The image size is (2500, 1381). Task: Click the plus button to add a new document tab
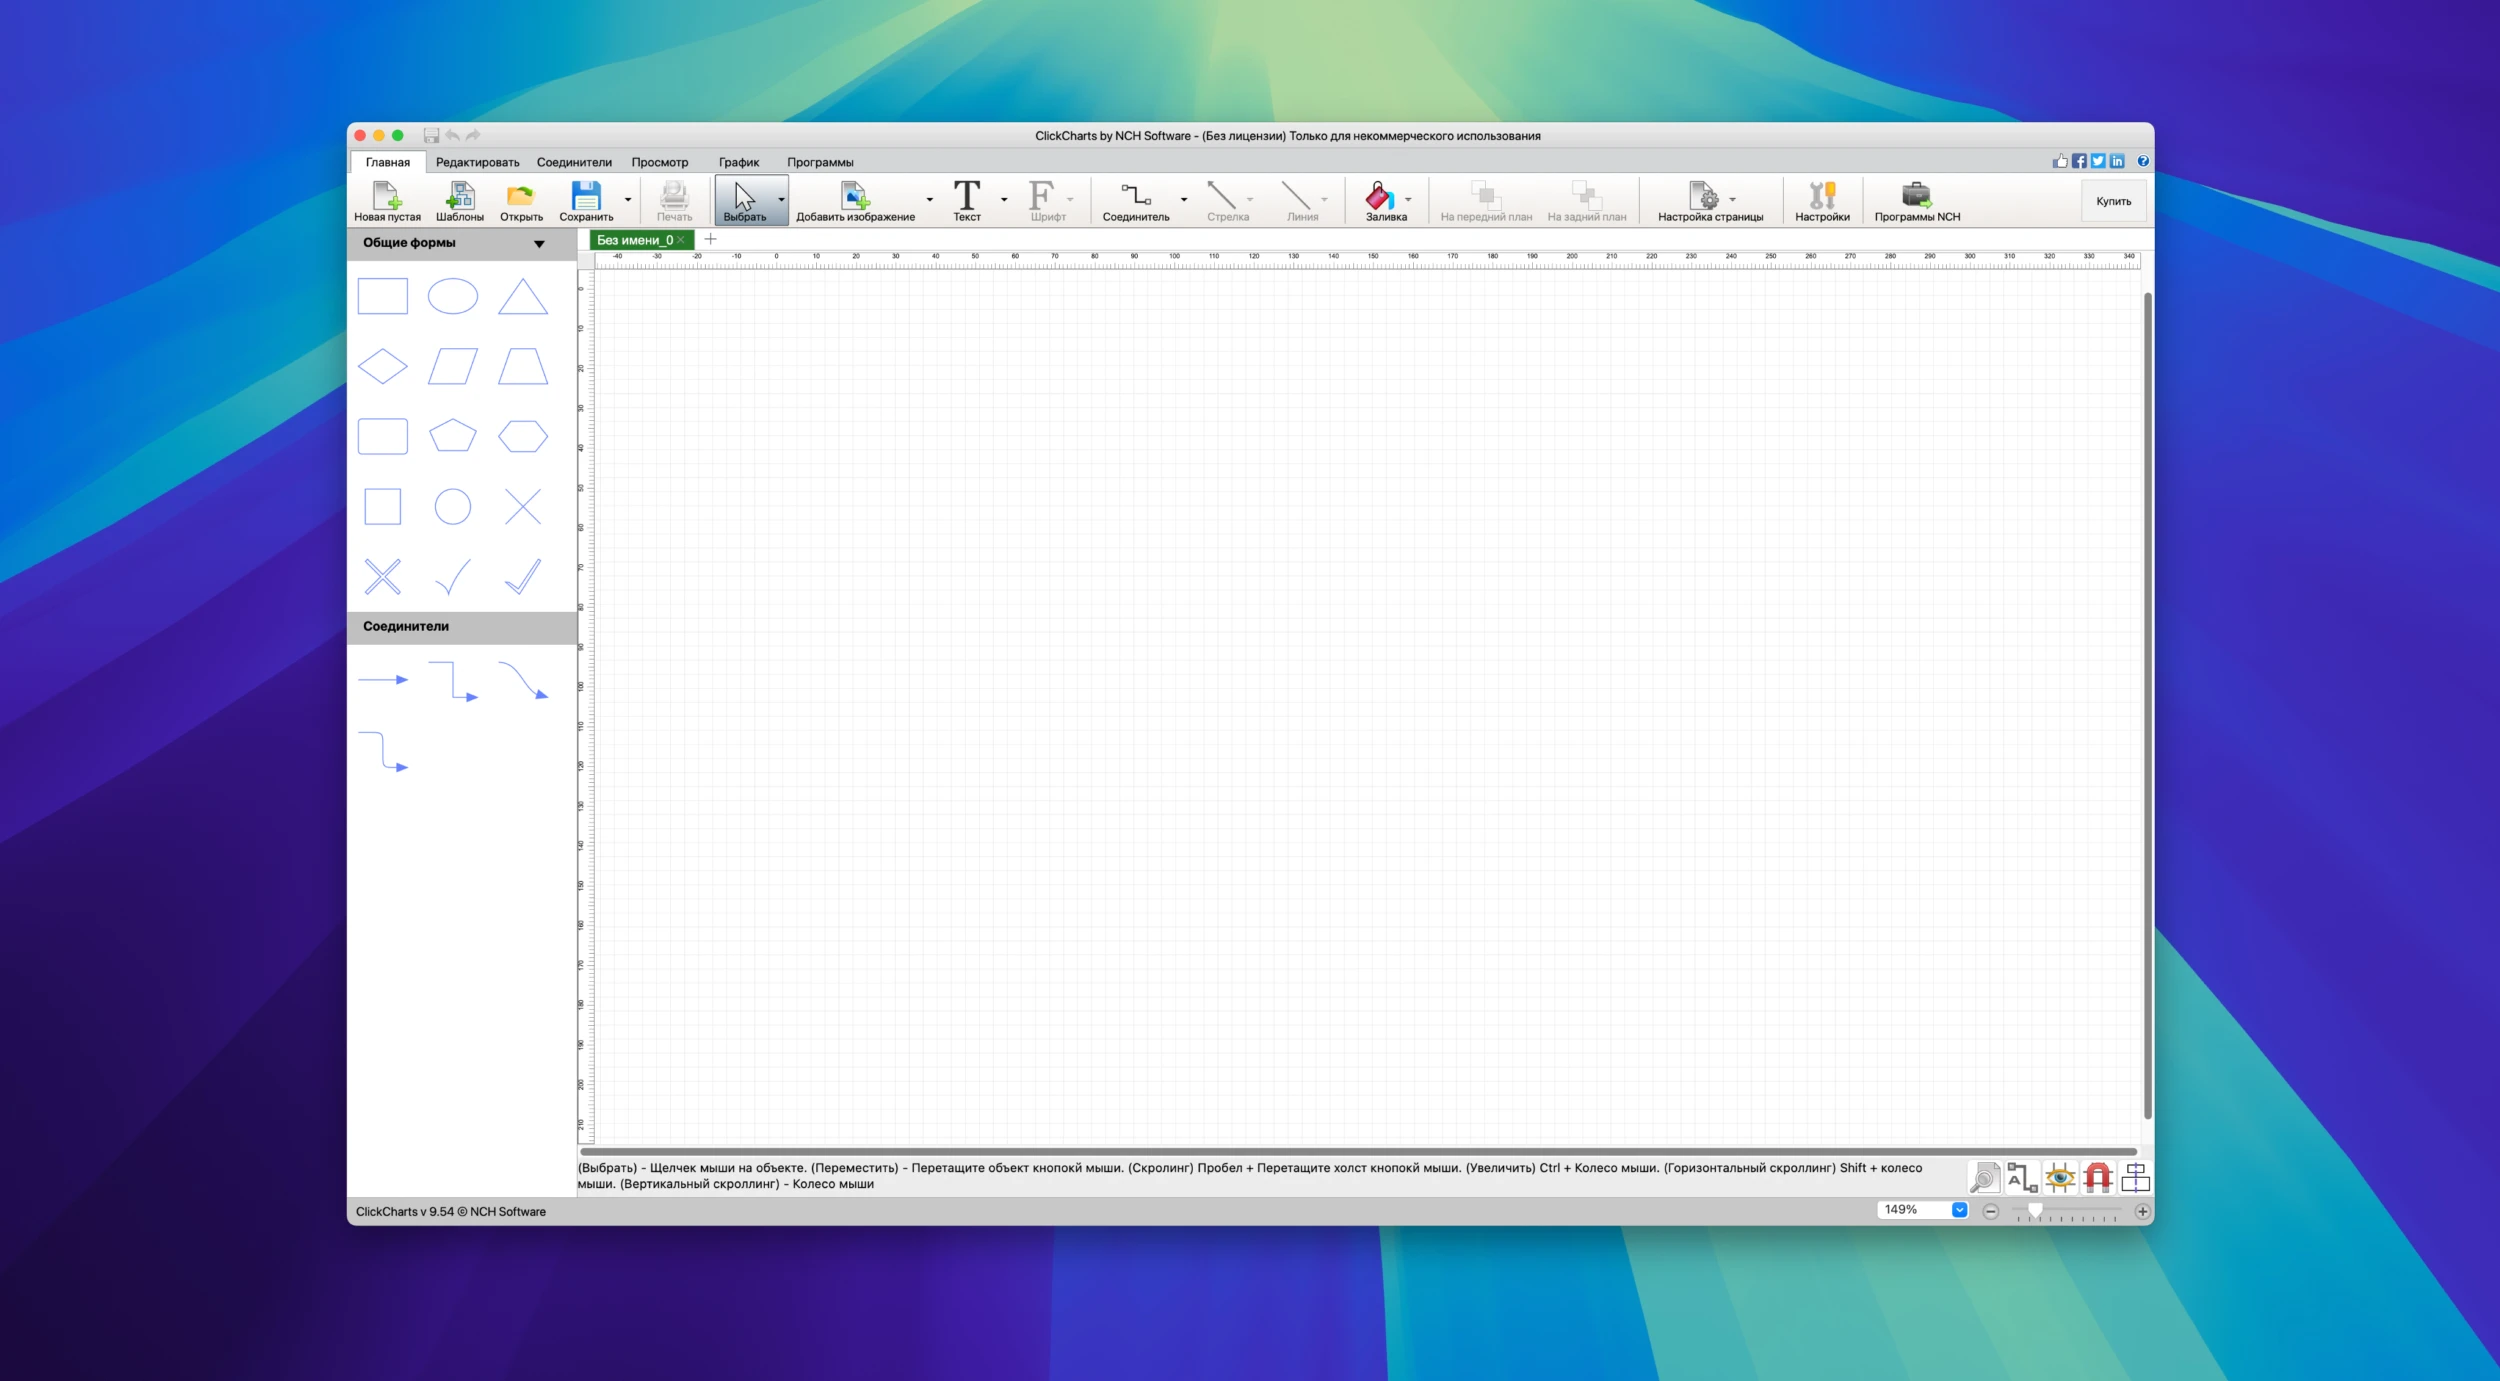coord(710,239)
